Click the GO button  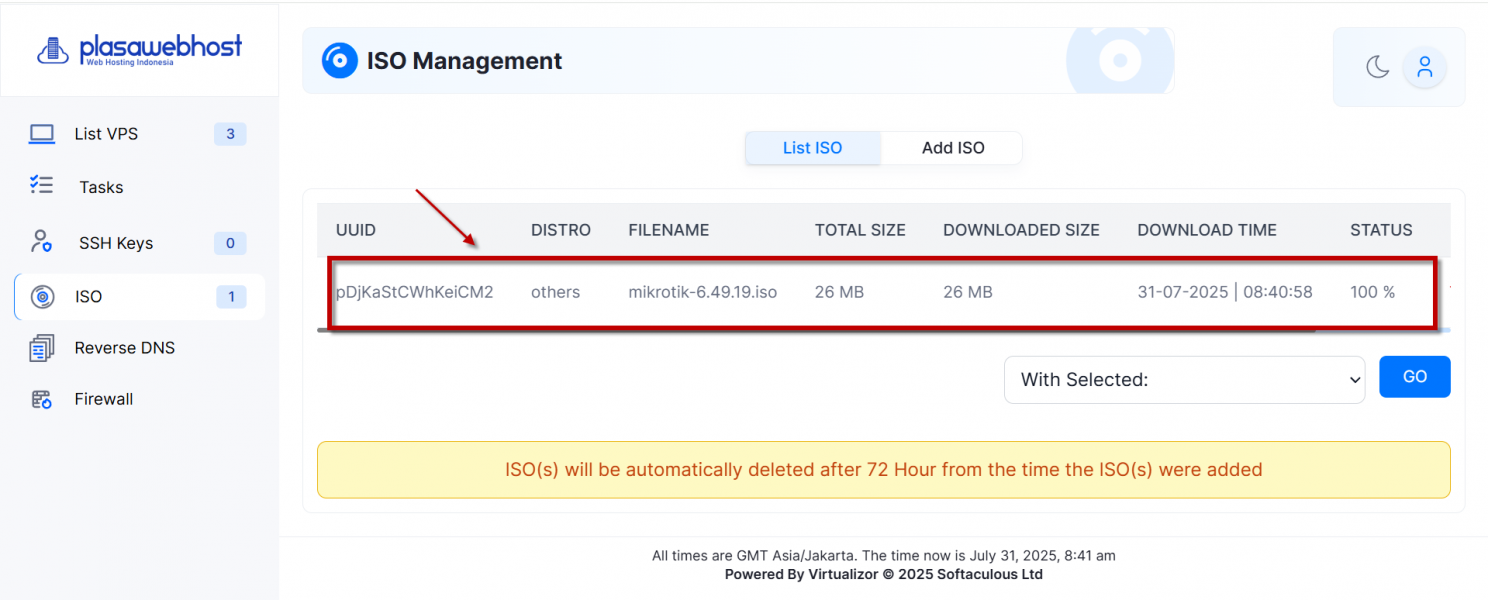[x=1415, y=377]
